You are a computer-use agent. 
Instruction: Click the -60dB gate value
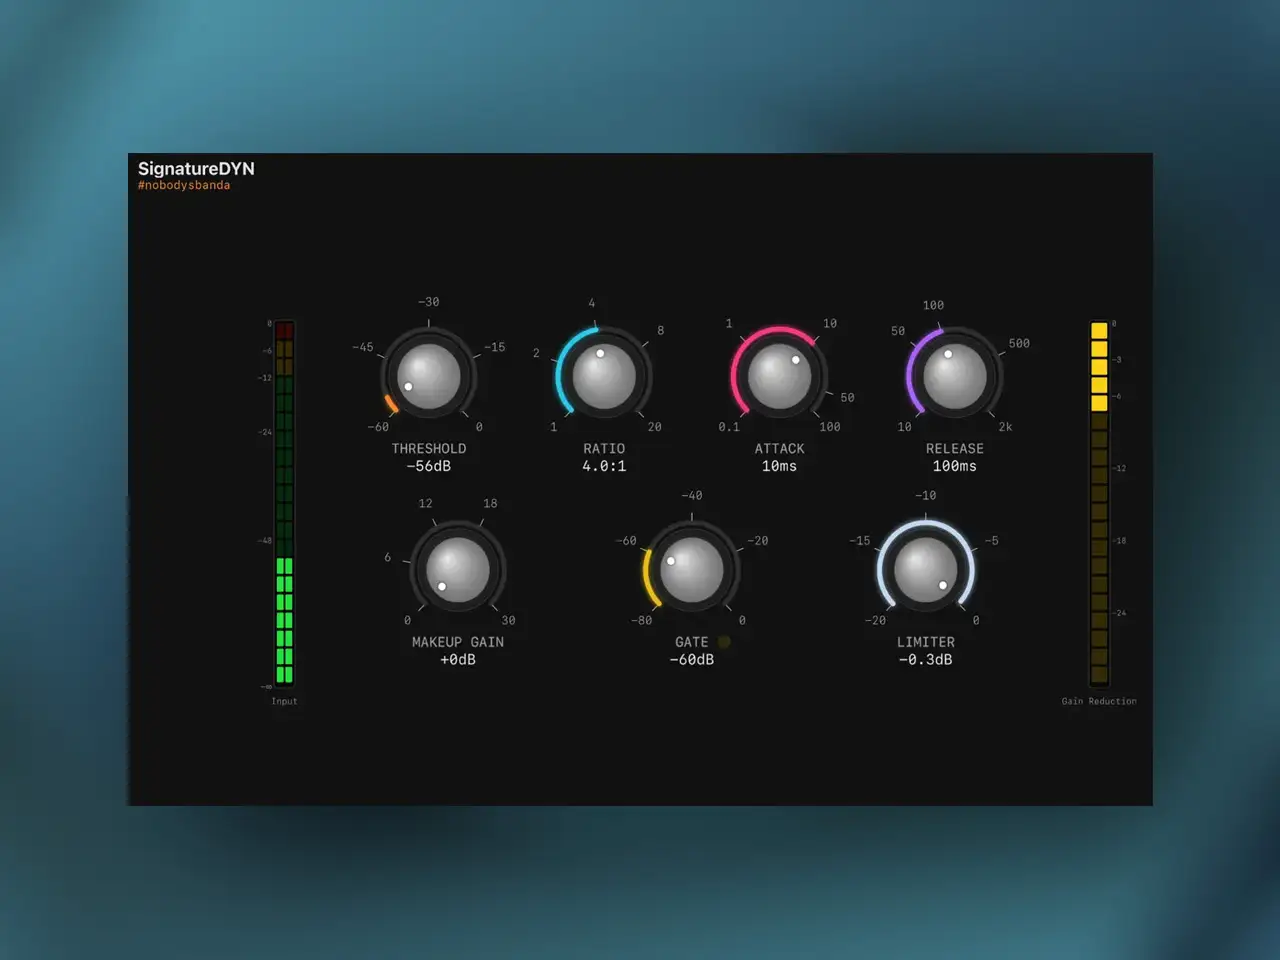[692, 660]
